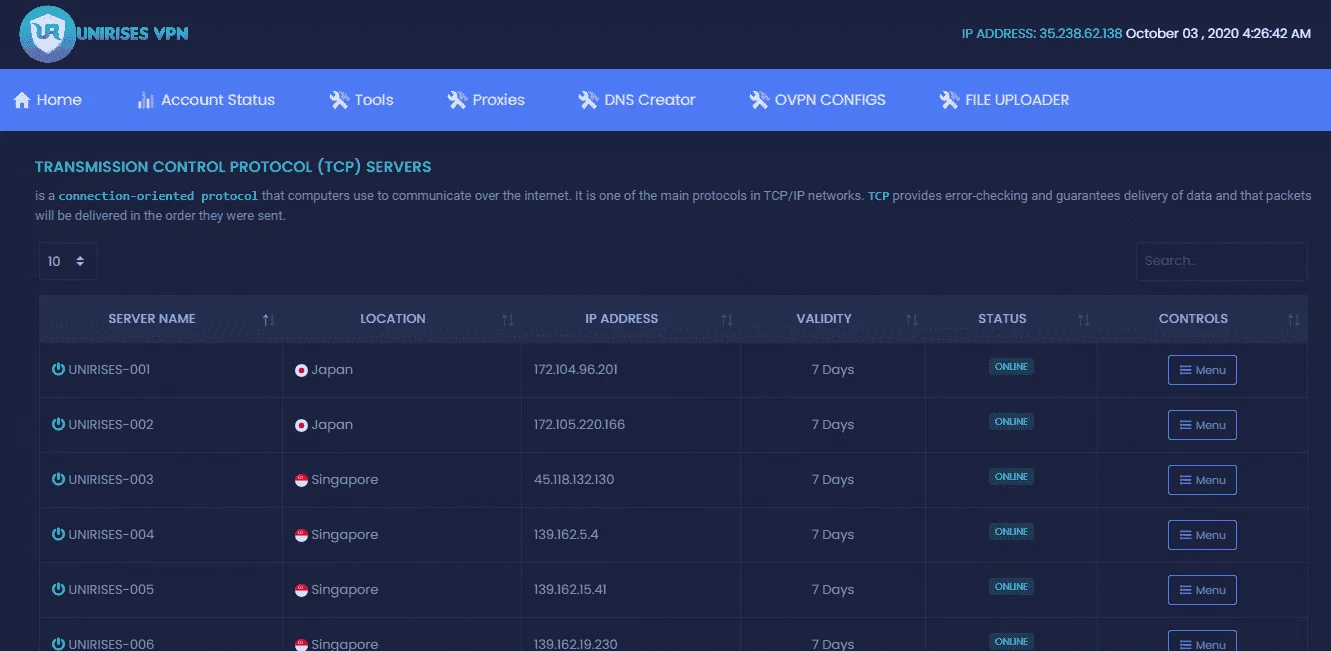
Task: Click ONLINE status badge for UNIRISES-003
Action: 1011,477
